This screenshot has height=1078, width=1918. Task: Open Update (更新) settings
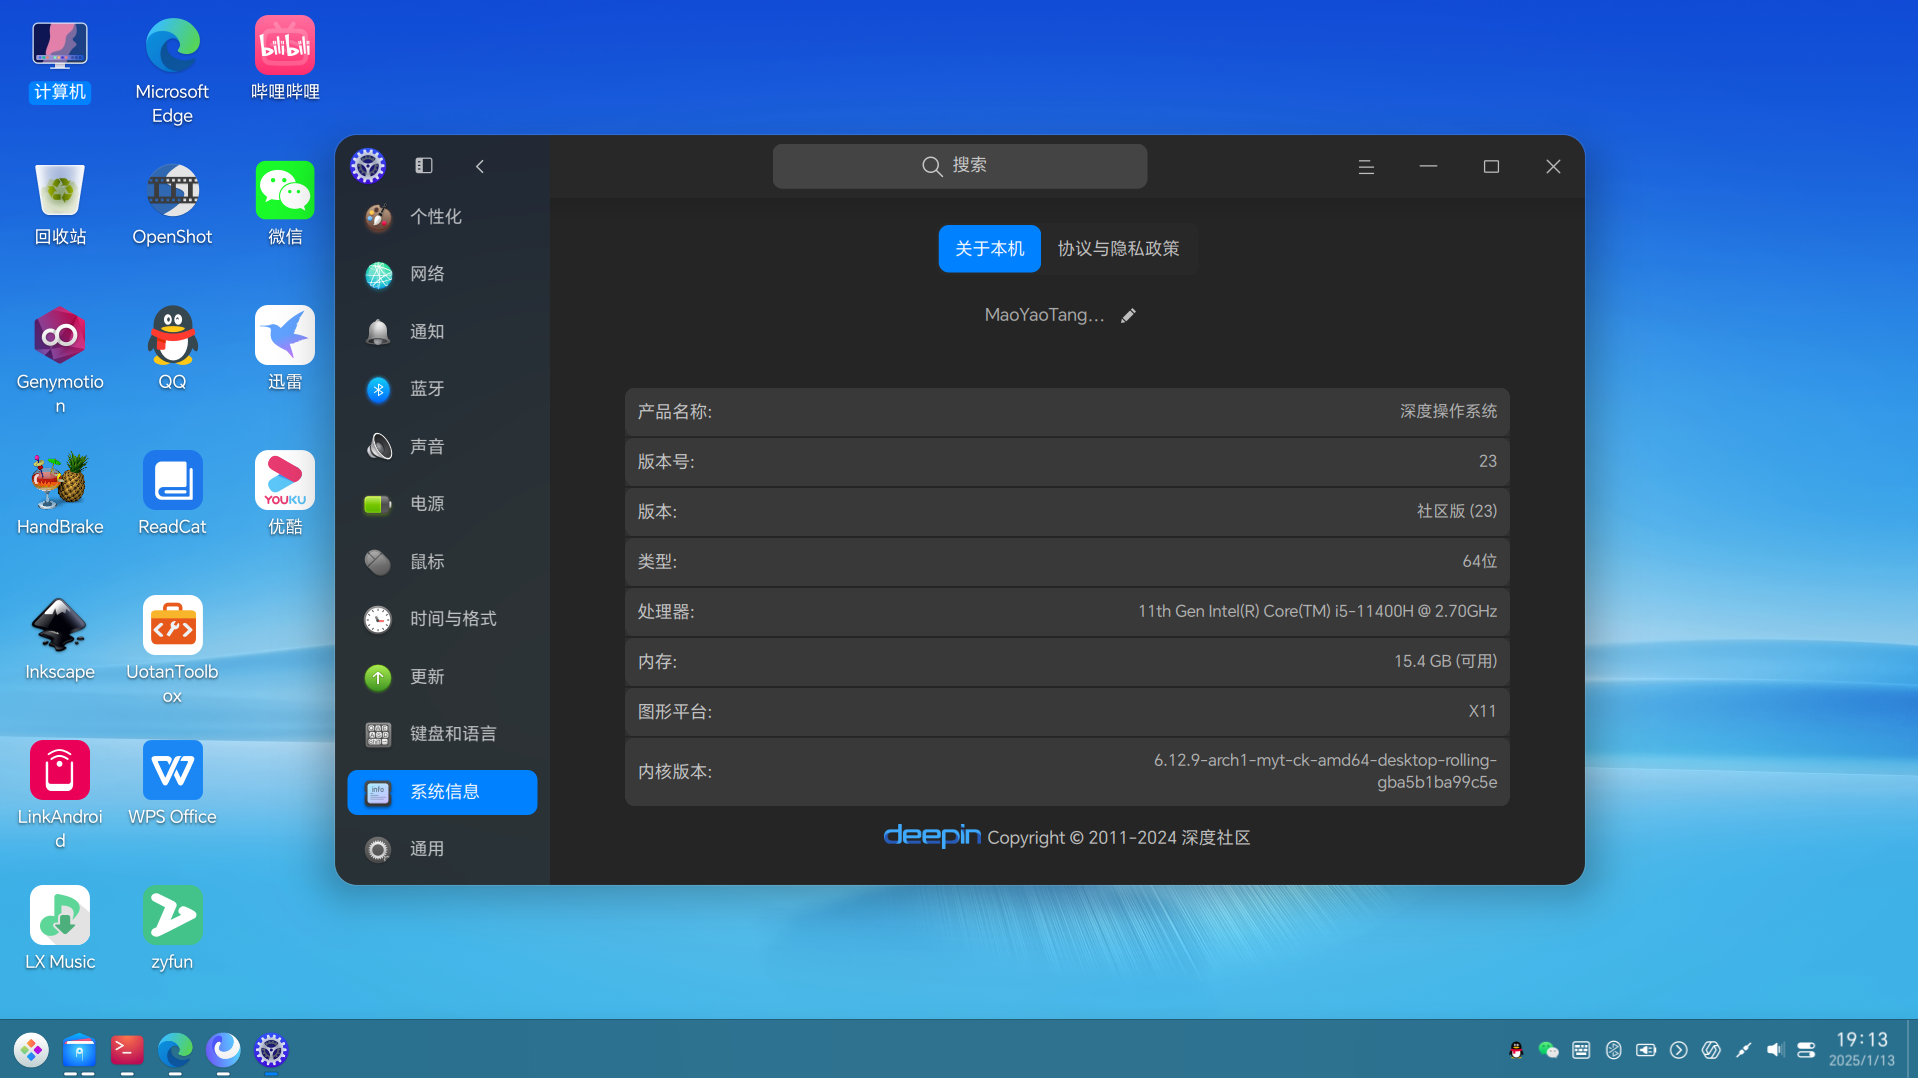pos(442,677)
